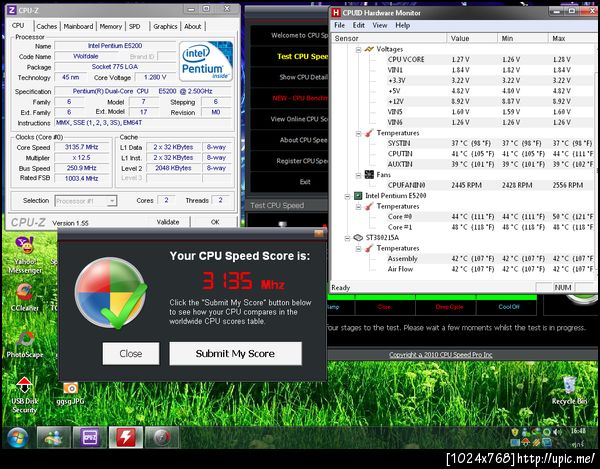Click the volume speaker tray icon

click(x=558, y=432)
